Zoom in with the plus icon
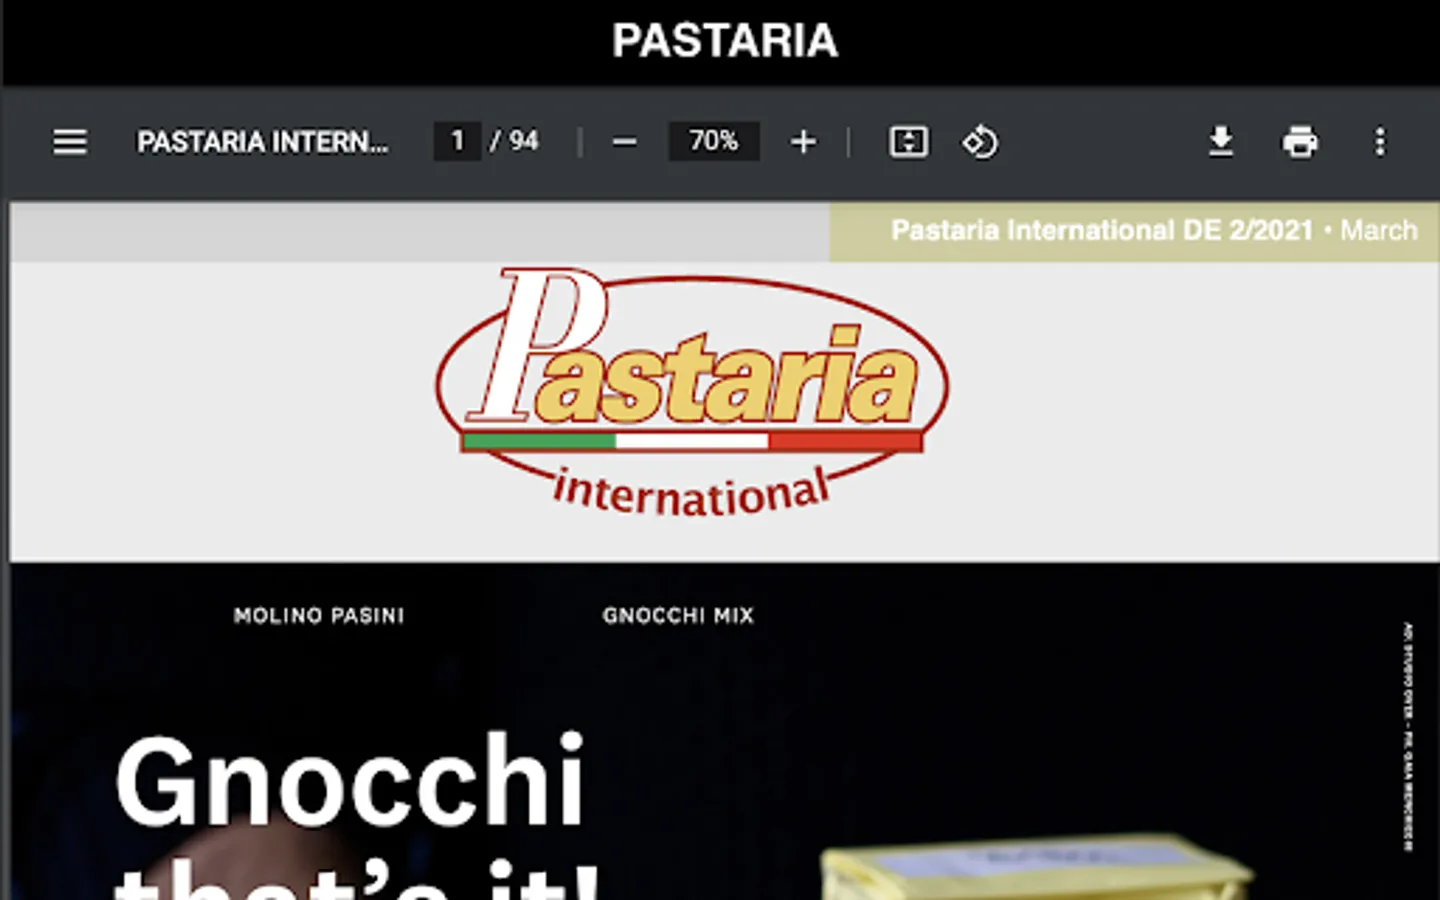Viewport: 1440px width, 900px height. coord(803,142)
